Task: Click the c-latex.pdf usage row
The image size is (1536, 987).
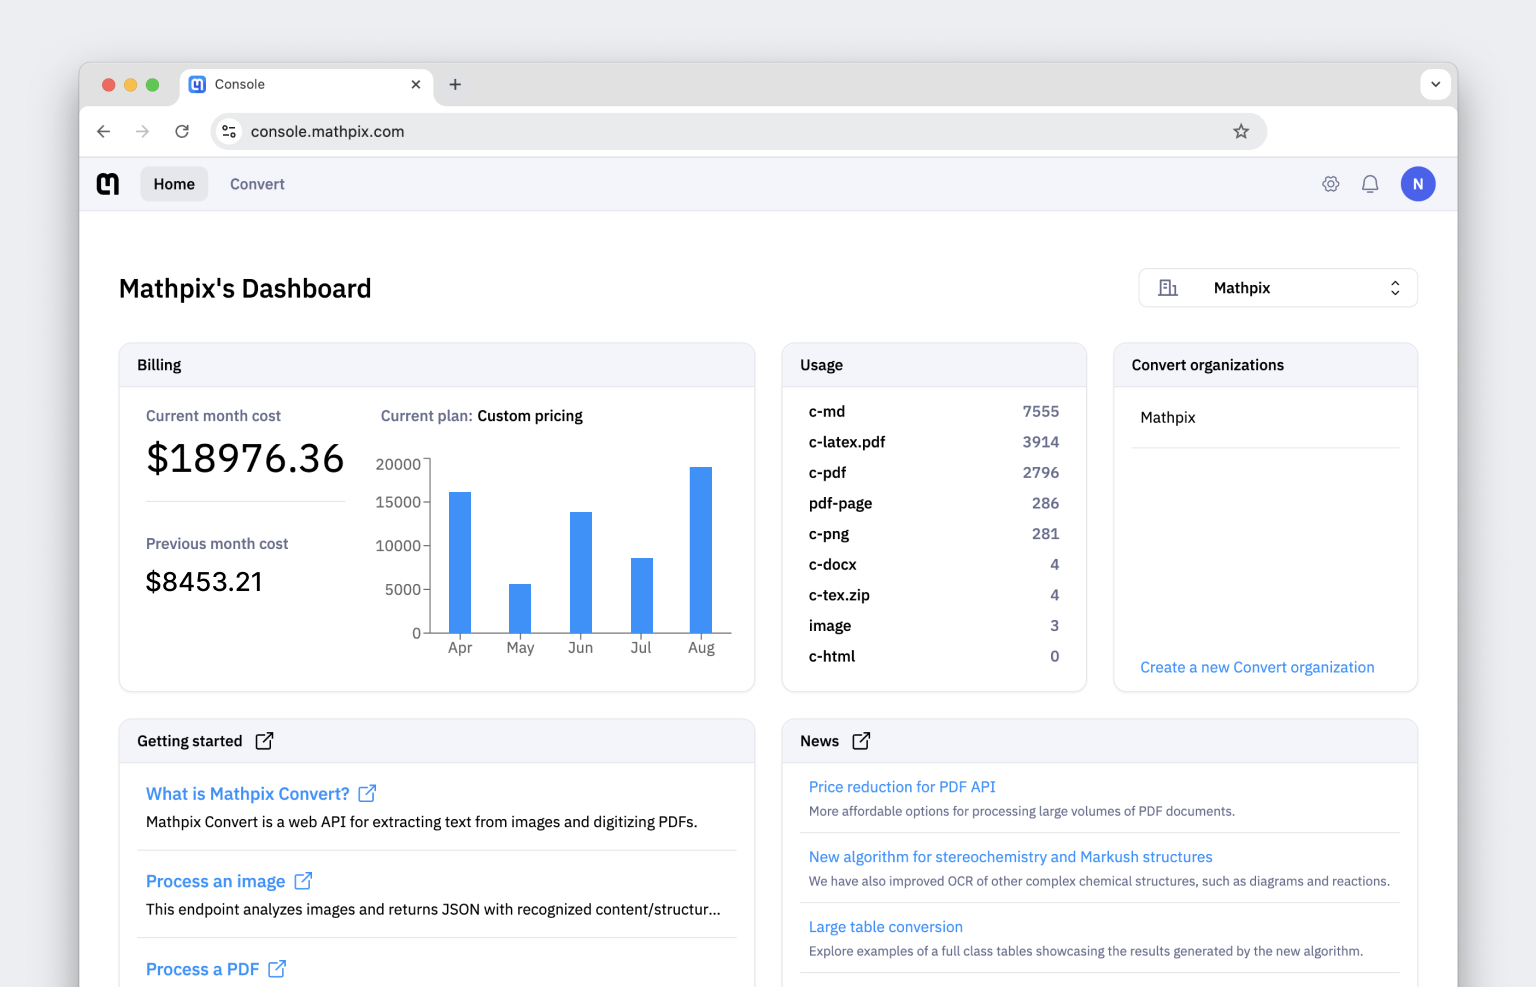Action: [x=934, y=442]
